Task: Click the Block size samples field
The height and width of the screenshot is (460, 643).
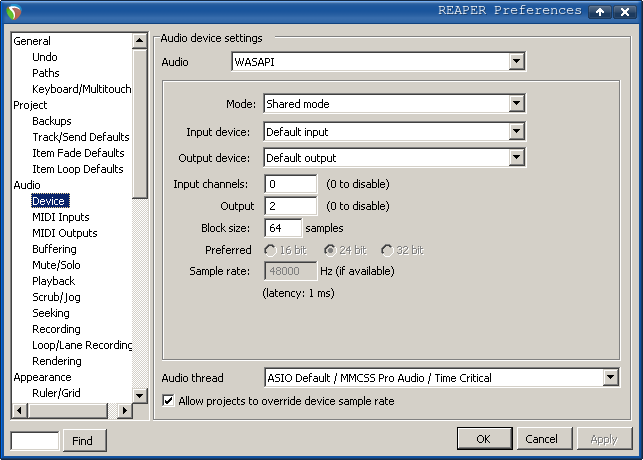Action: (x=283, y=228)
